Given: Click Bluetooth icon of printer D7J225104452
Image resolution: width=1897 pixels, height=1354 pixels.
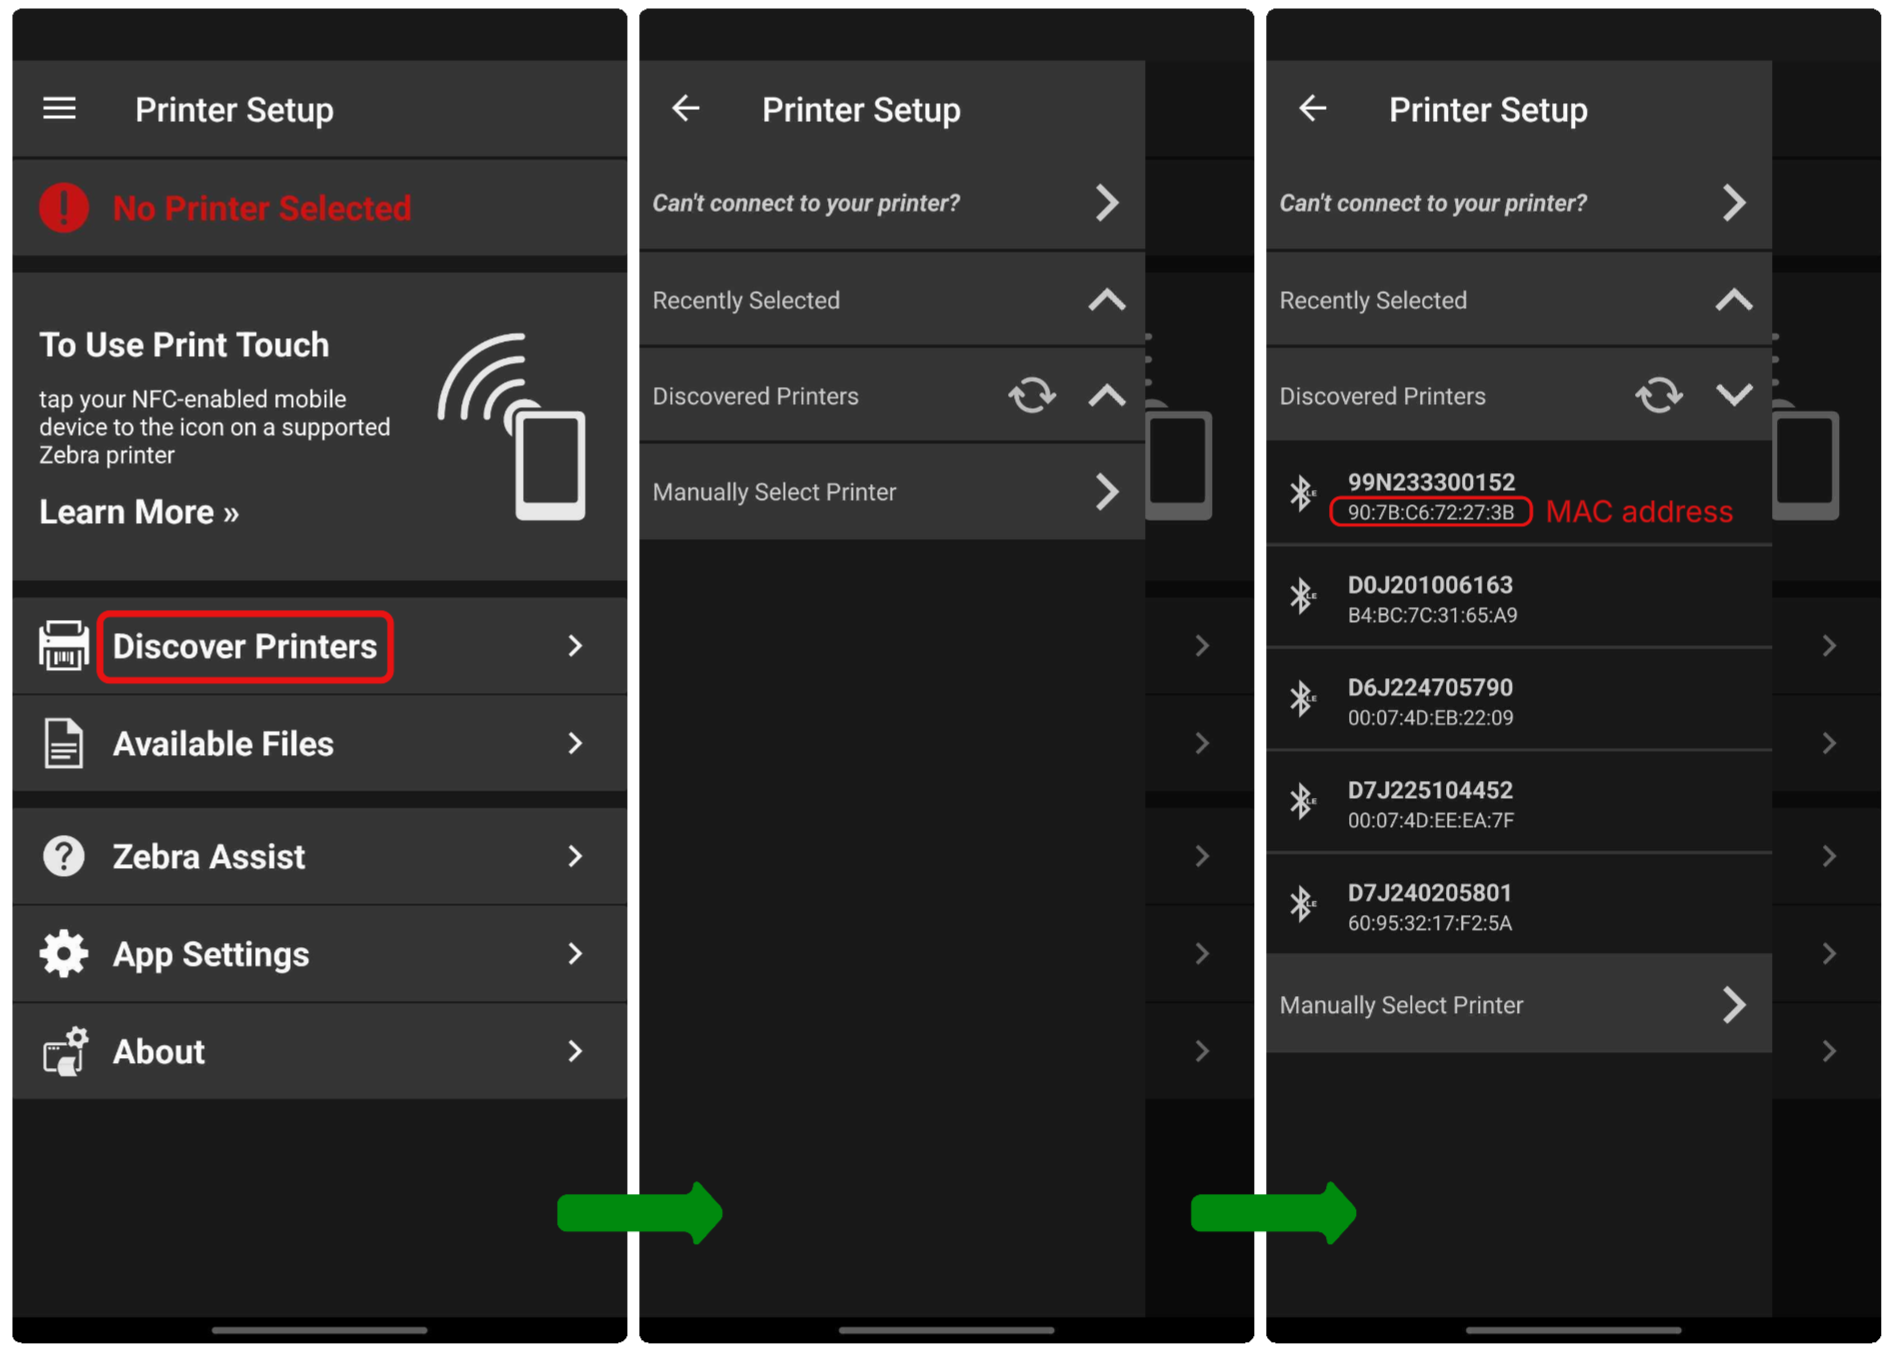Looking at the screenshot, I should click(1302, 801).
